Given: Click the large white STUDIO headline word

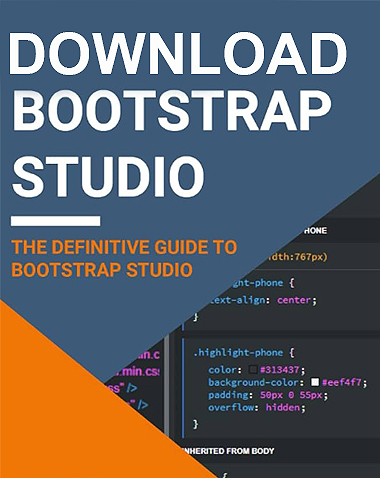Looking at the screenshot, I should (x=108, y=176).
